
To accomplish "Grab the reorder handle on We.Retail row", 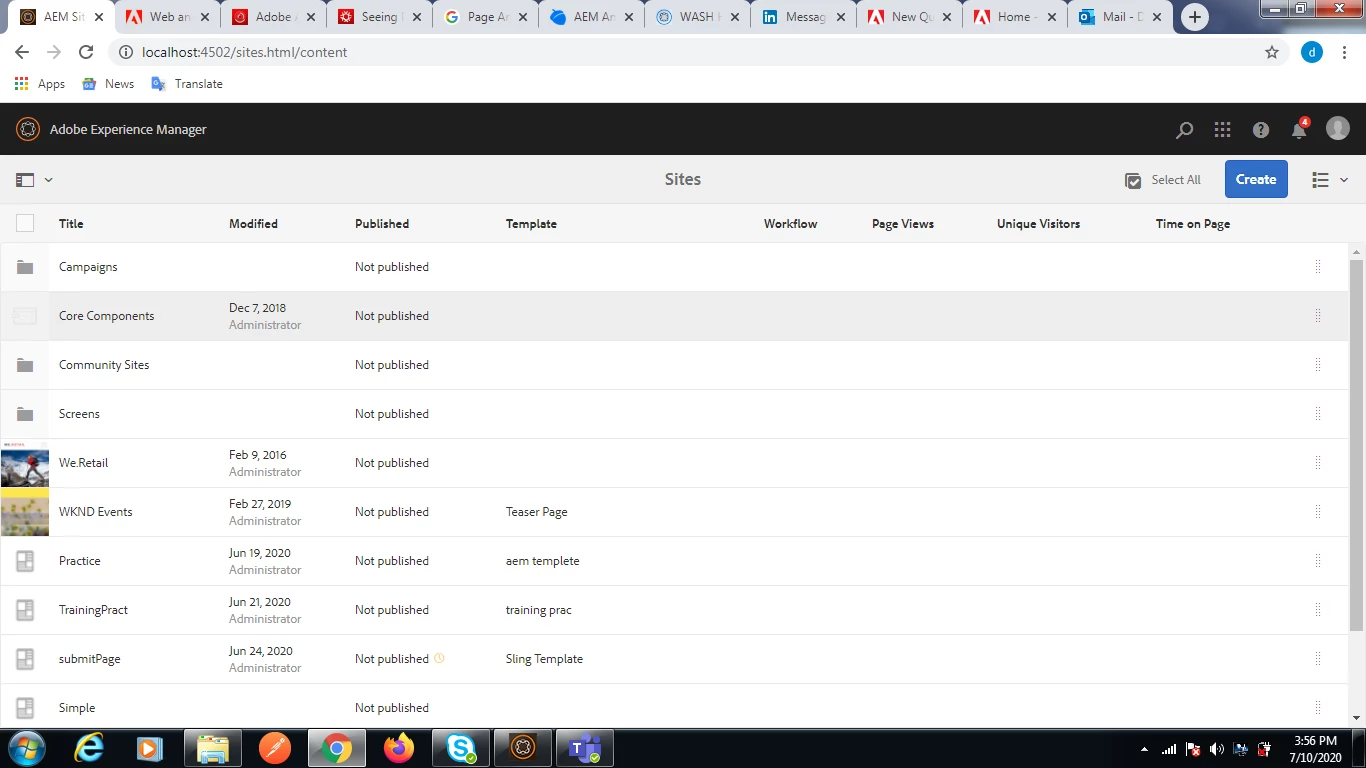I will click(1318, 463).
